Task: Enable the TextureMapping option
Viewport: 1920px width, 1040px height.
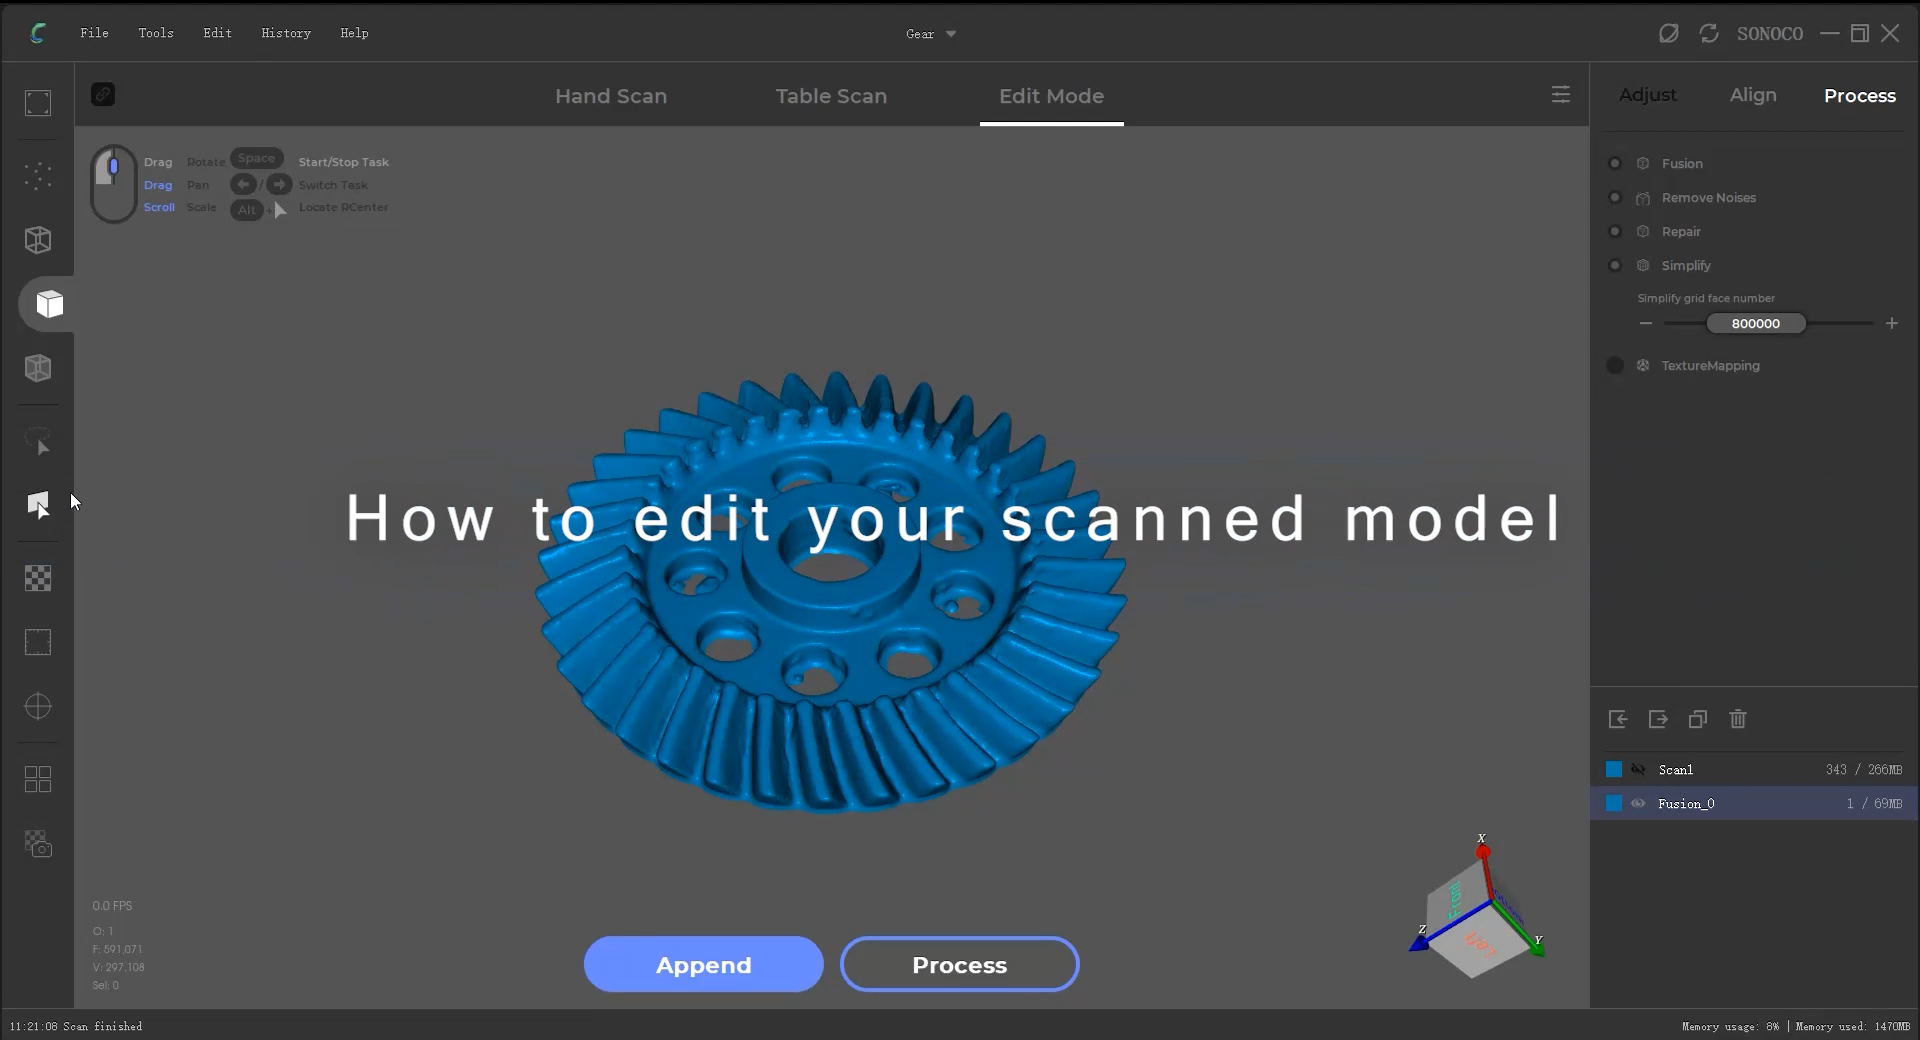Action: pos(1615,366)
